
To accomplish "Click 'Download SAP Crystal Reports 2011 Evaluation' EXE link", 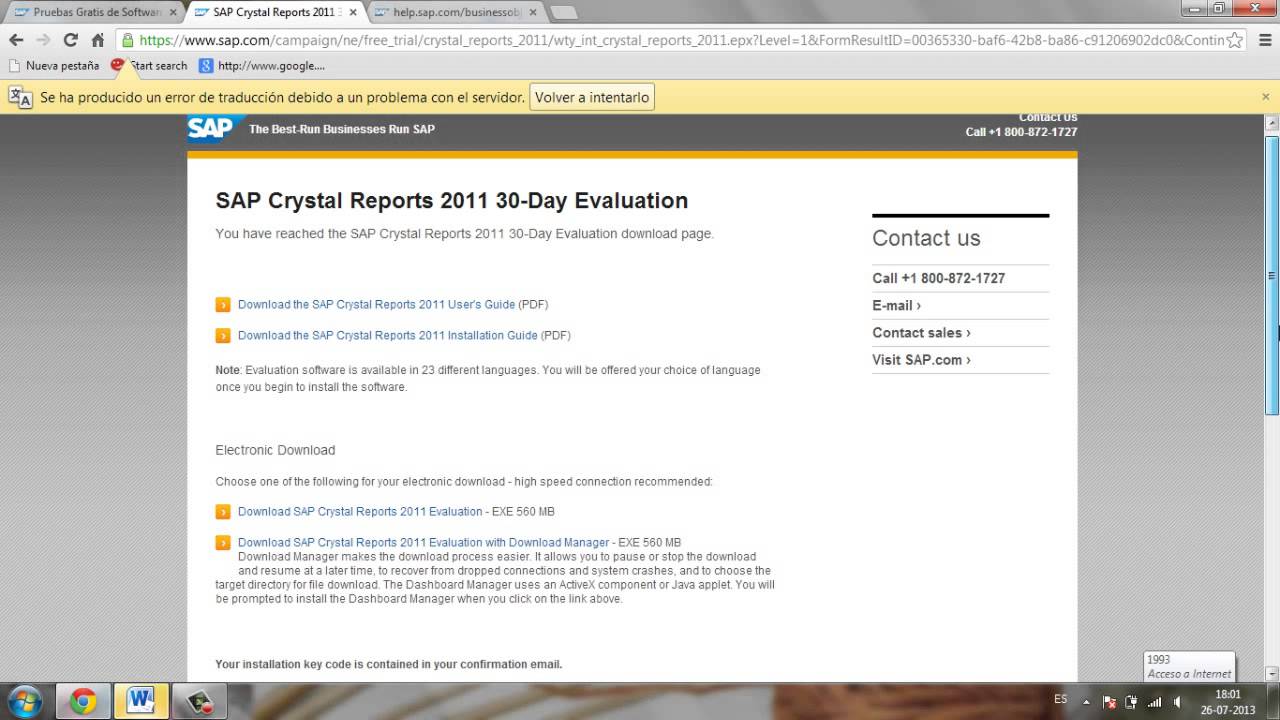I will (x=360, y=511).
